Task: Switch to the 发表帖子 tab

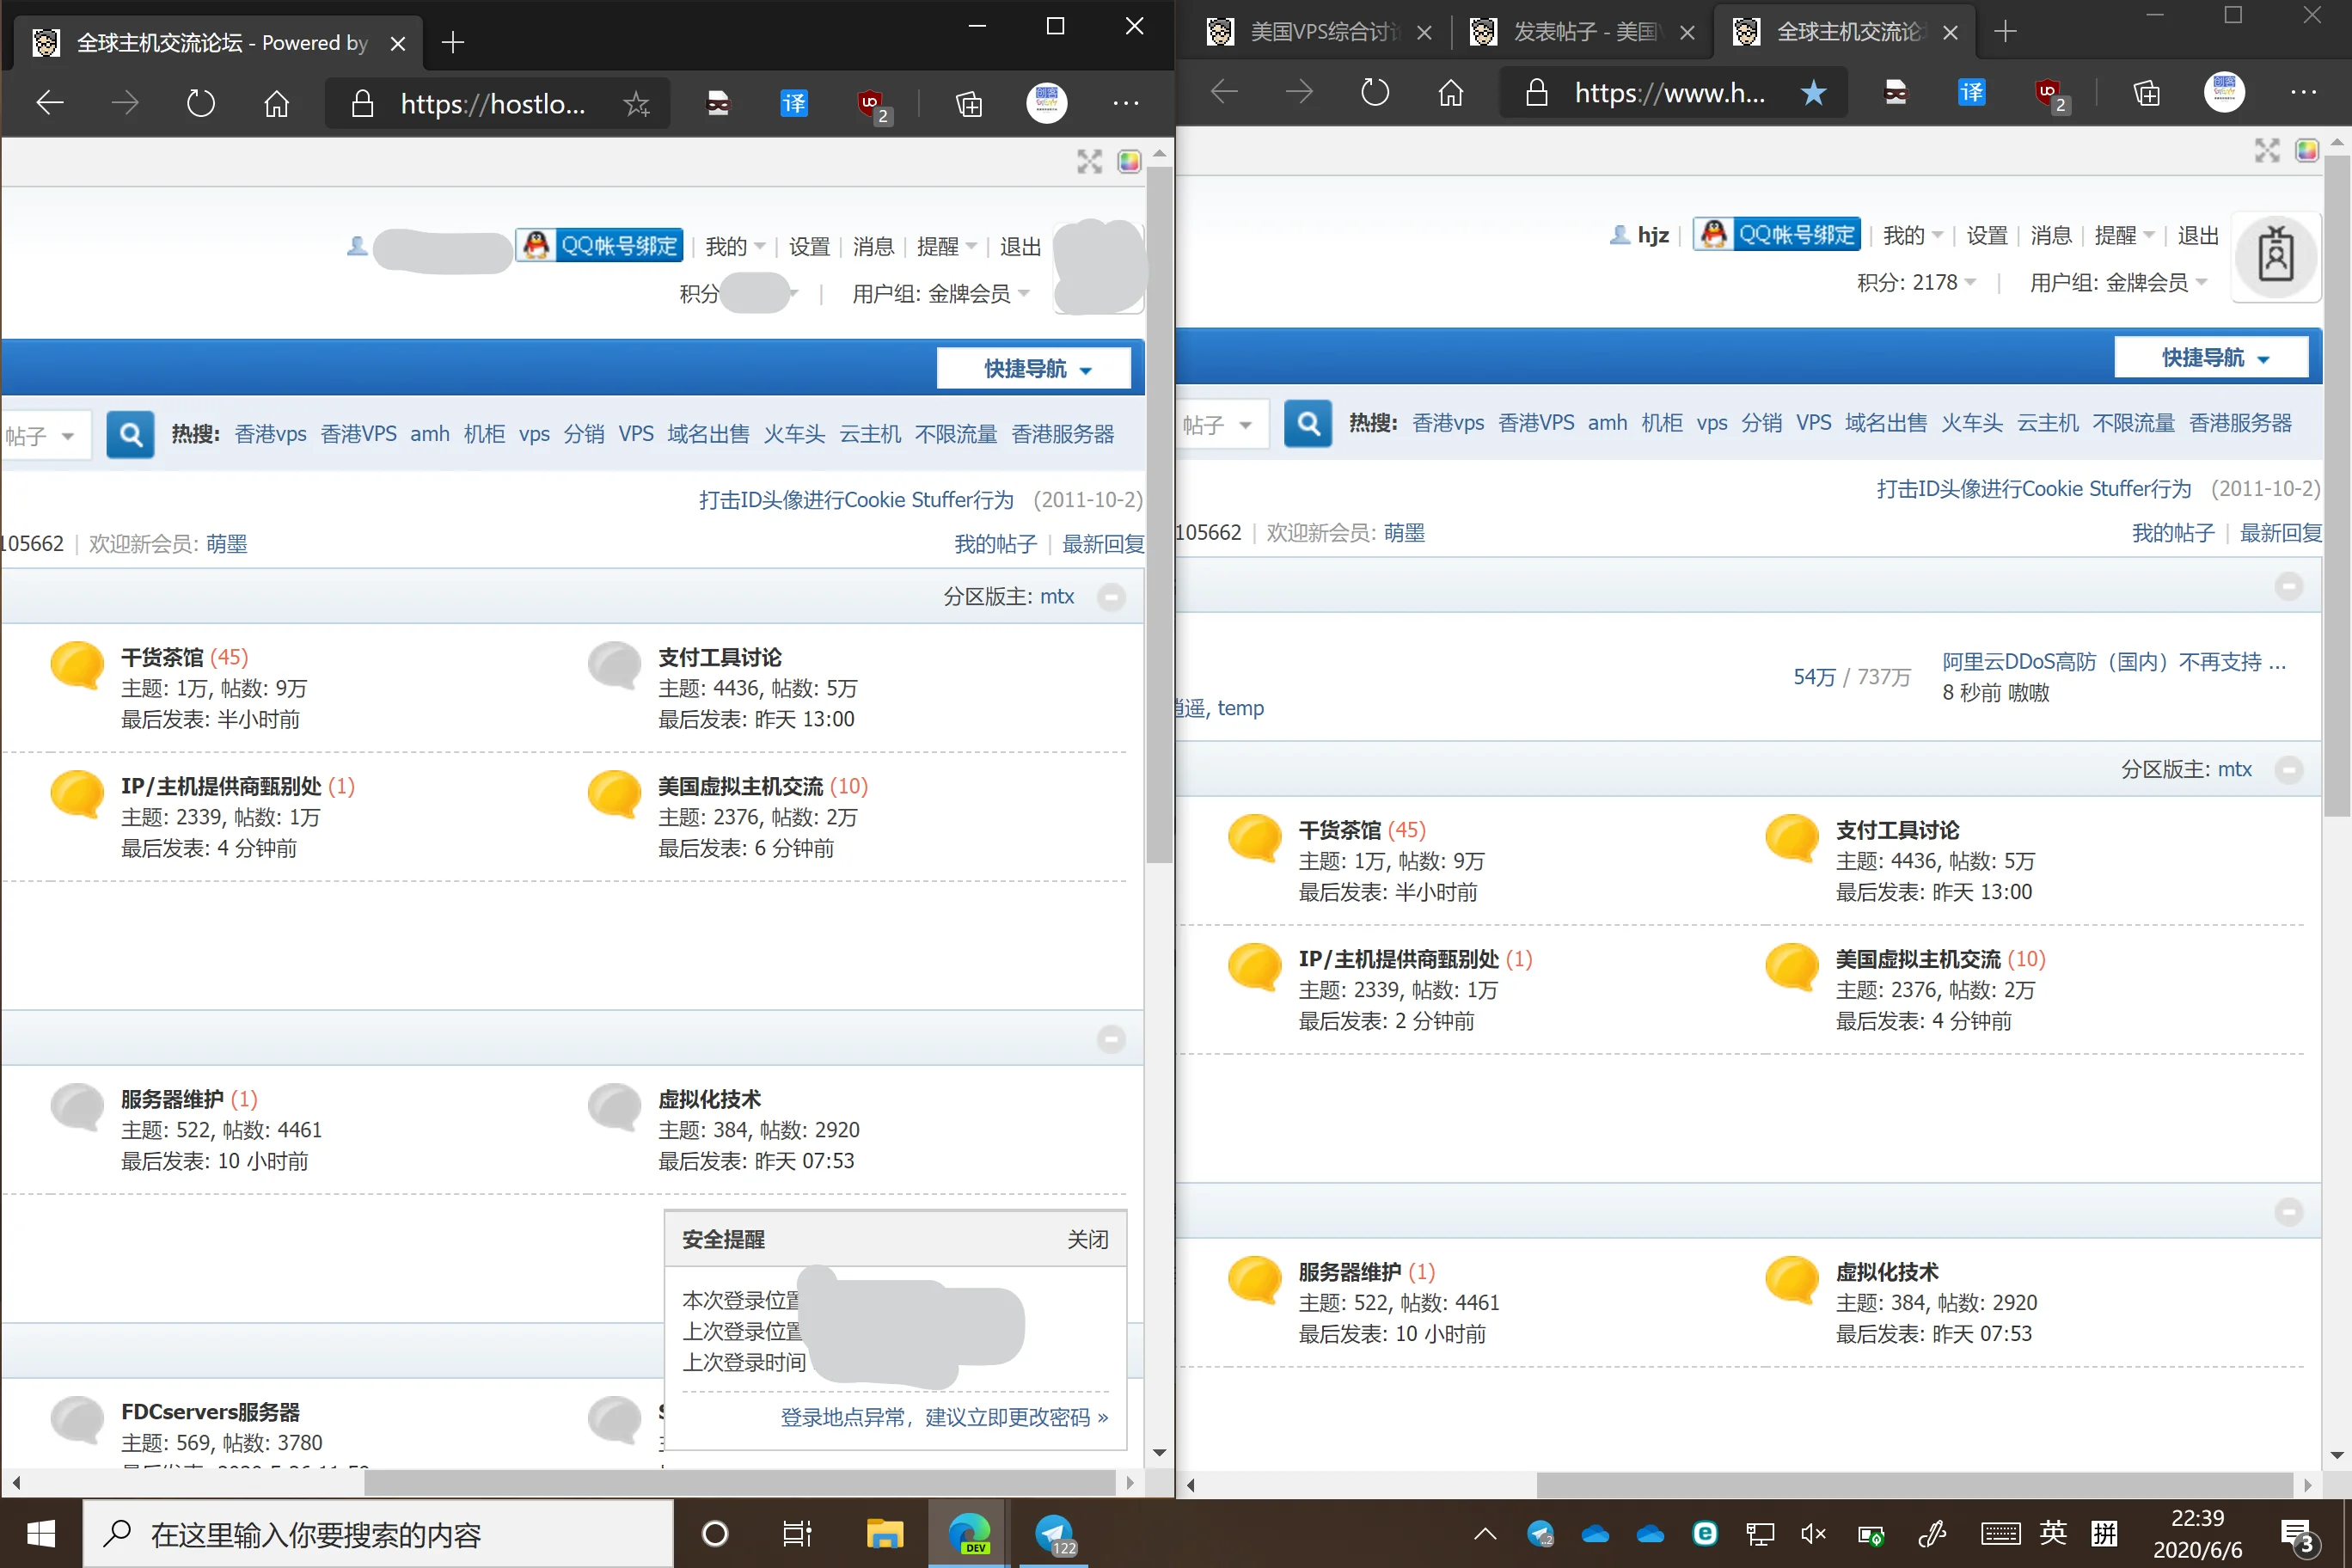Action: (x=1576, y=31)
